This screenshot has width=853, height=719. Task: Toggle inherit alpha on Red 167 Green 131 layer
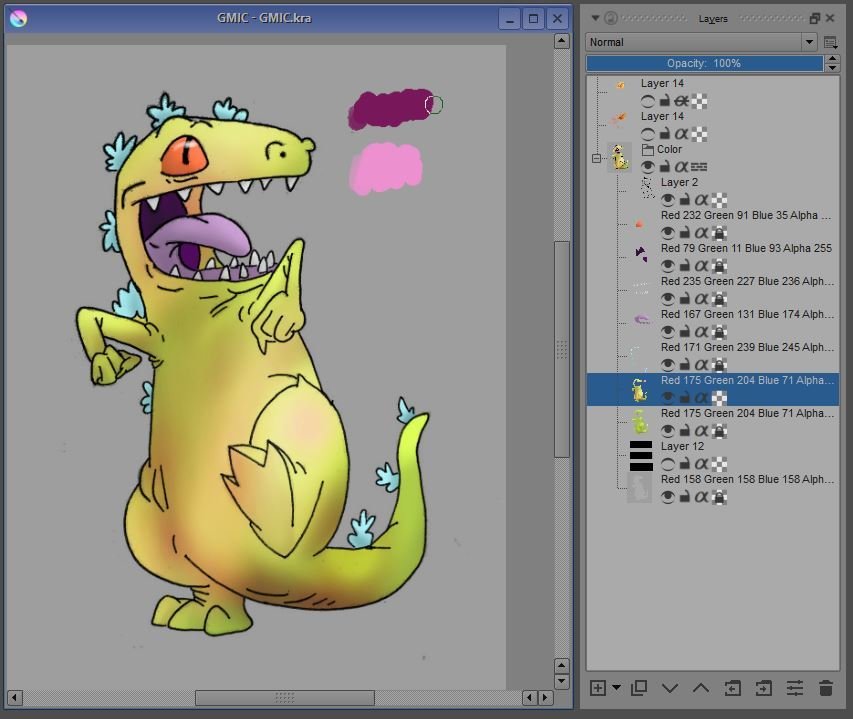[702, 332]
